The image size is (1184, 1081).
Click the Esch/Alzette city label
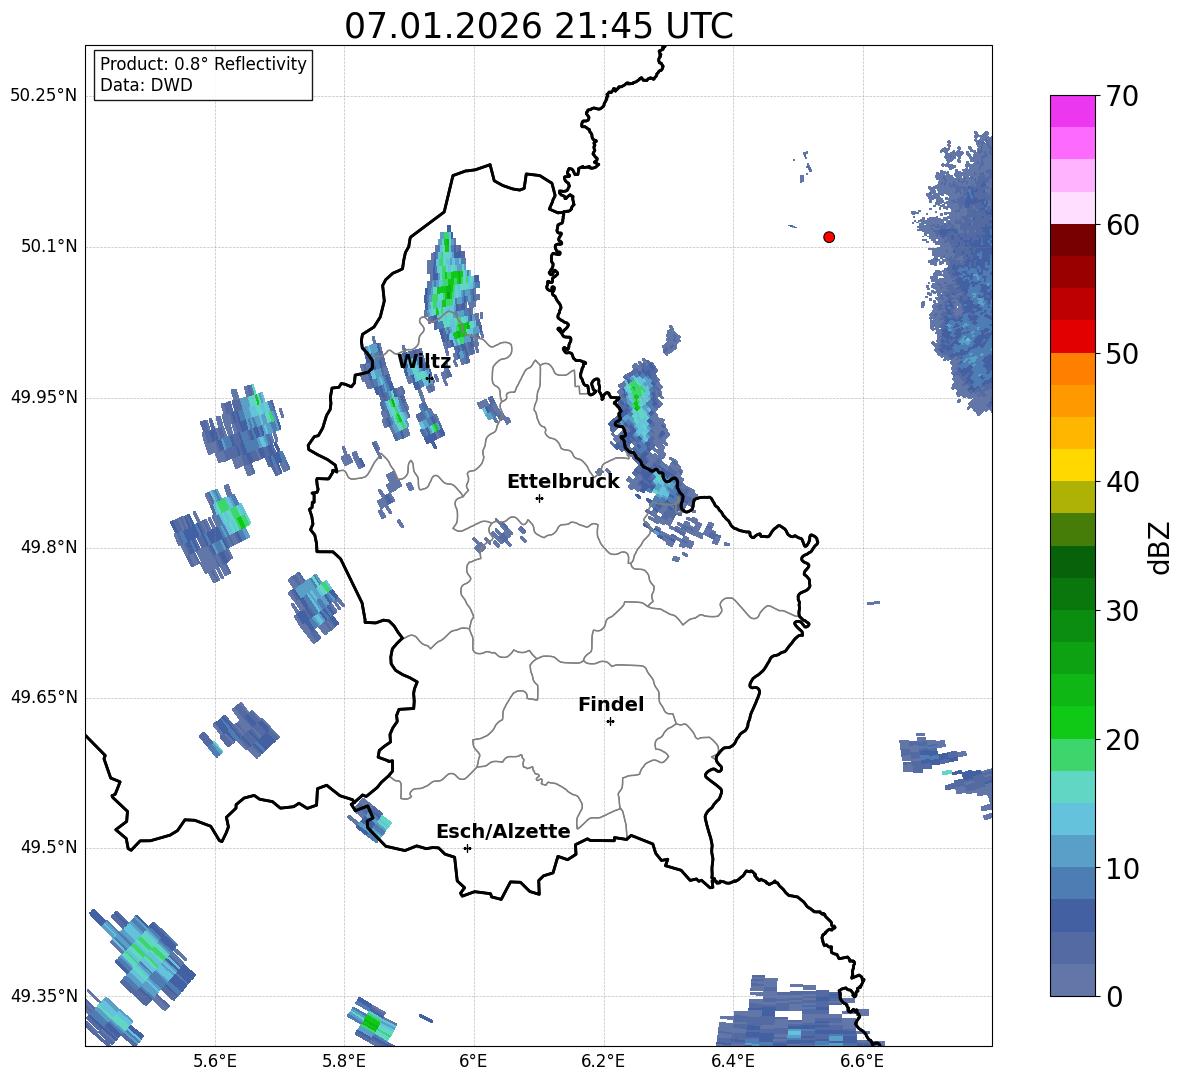(x=503, y=831)
